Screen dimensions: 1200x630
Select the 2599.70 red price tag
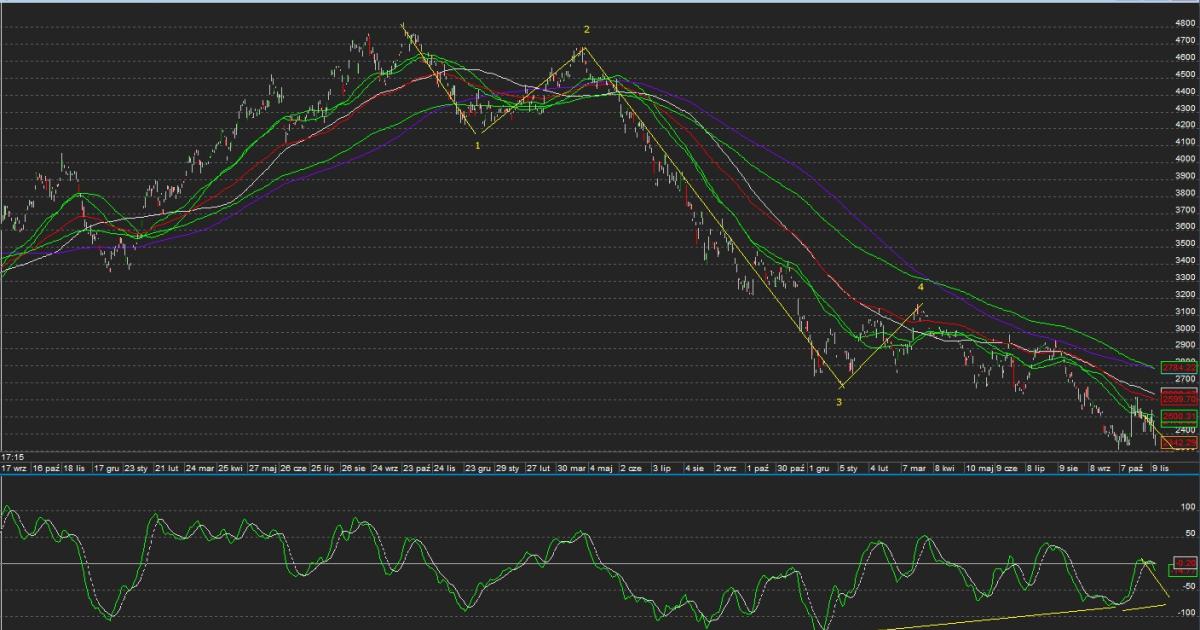click(x=1178, y=398)
